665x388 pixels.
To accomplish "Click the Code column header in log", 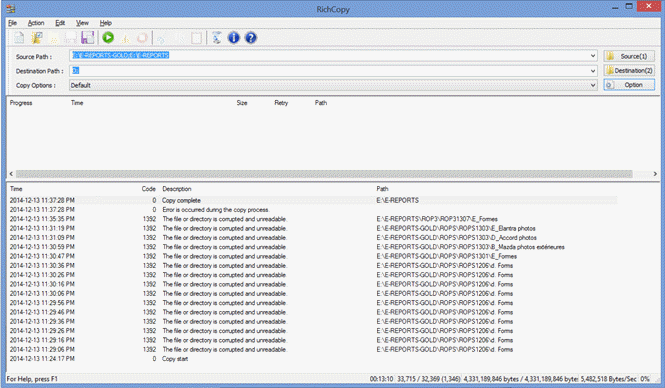I will coord(149,189).
